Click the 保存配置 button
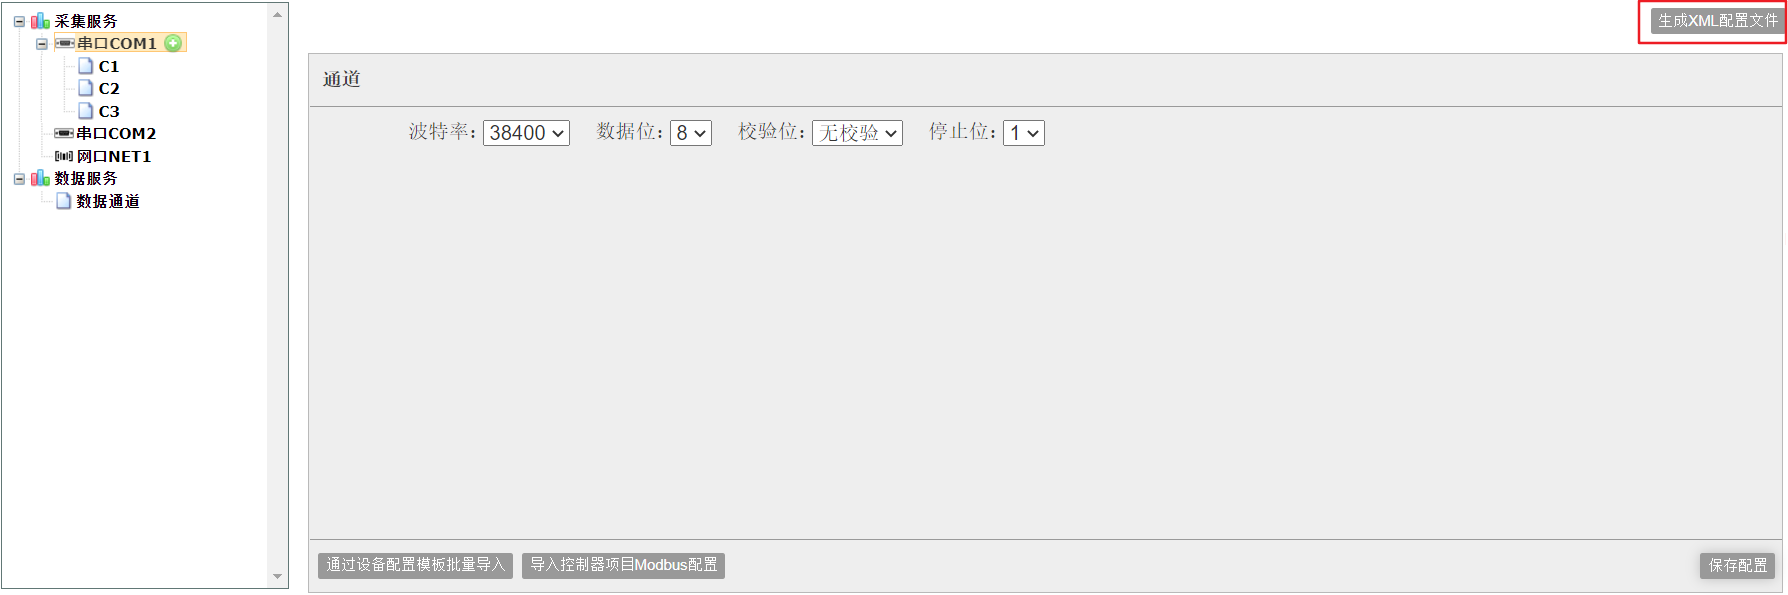1788x595 pixels. tap(1737, 566)
